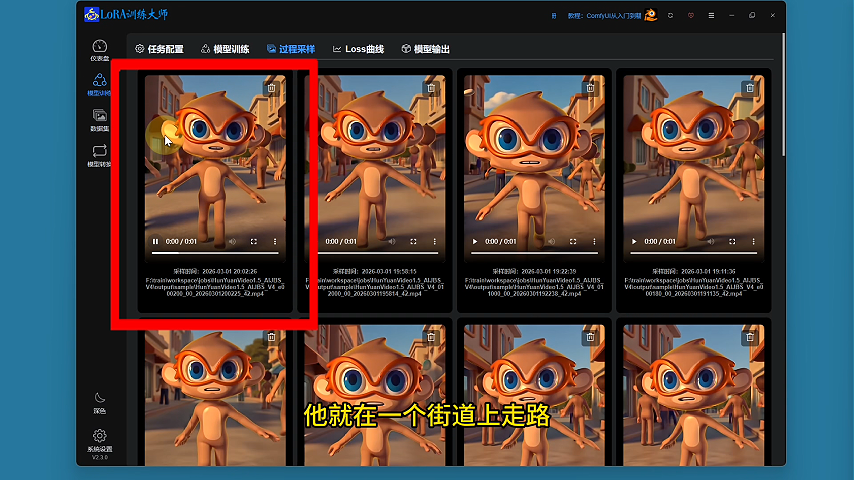Pause the video sampled at 20:02:26
Screen dimensions: 854x480
pos(155,241)
